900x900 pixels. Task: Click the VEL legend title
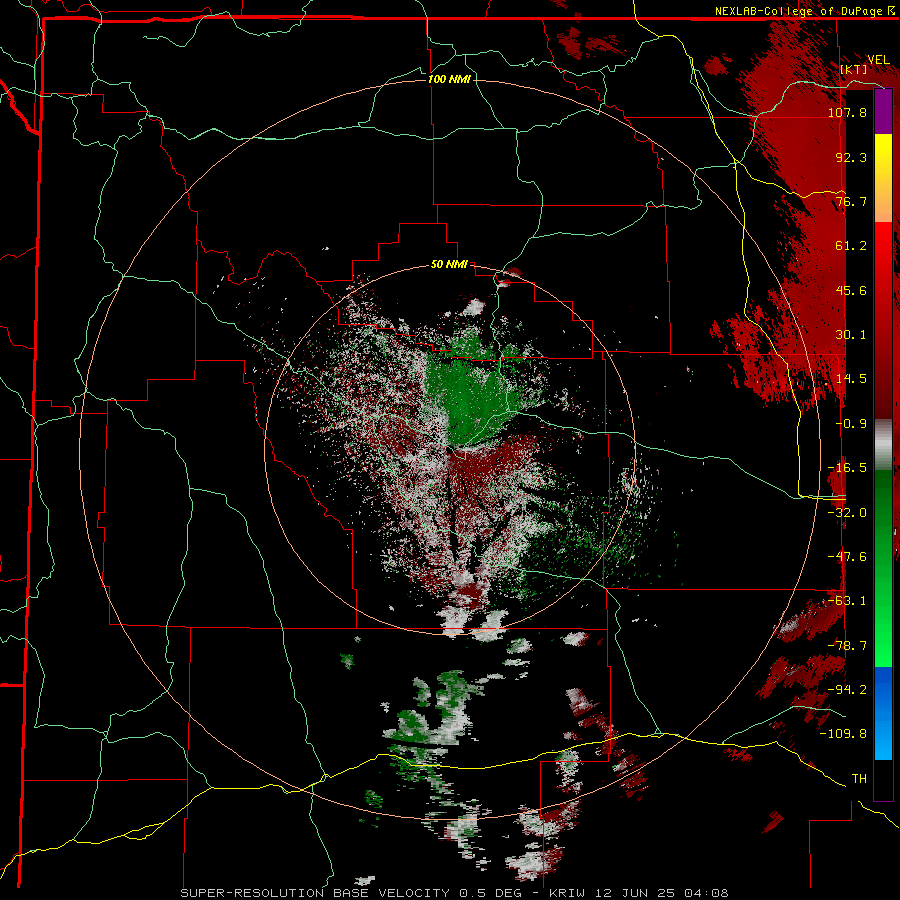878,60
